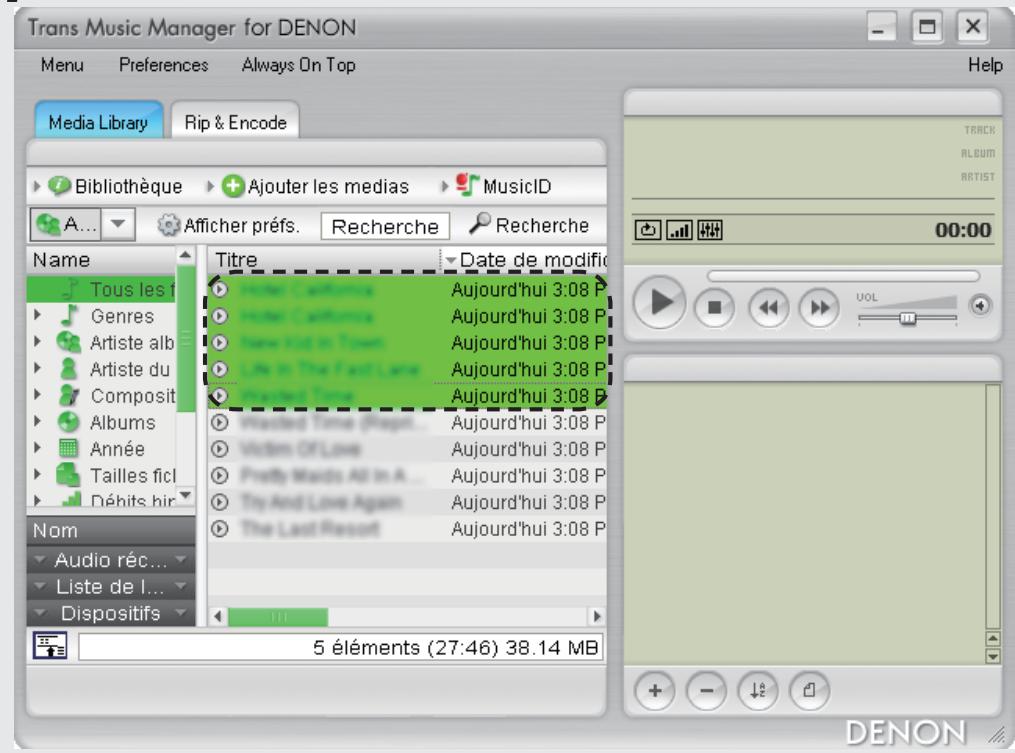Click the Recherche search input field
The height and width of the screenshot is (753, 1015).
(385, 227)
